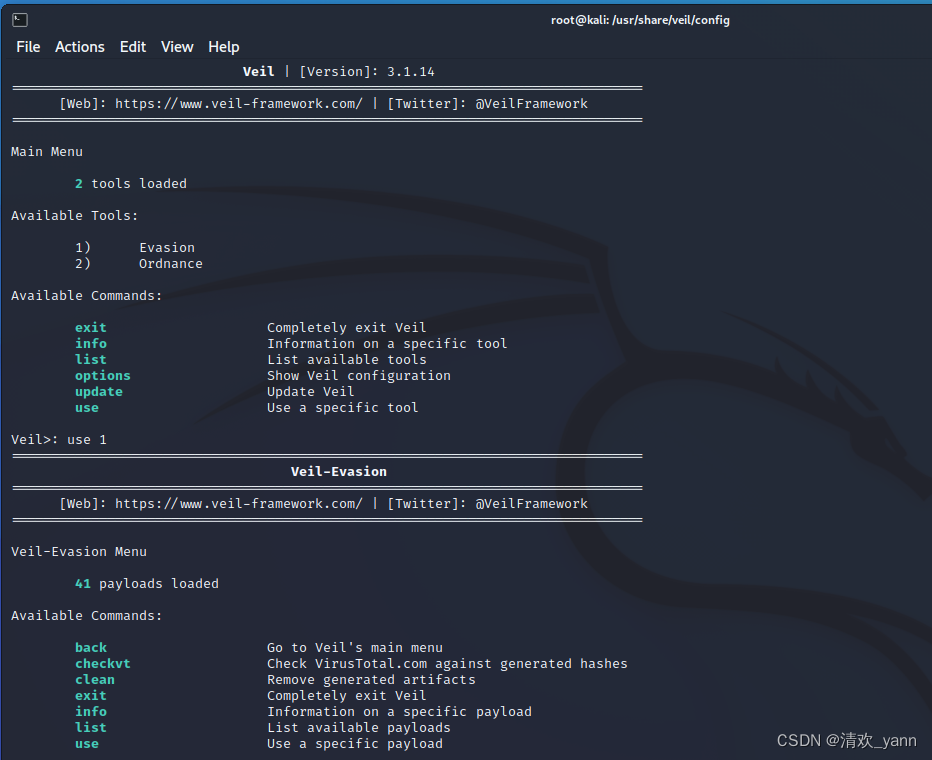Click 'exit' command in Veil-Evasion list
This screenshot has height=760, width=932.
coord(90,696)
